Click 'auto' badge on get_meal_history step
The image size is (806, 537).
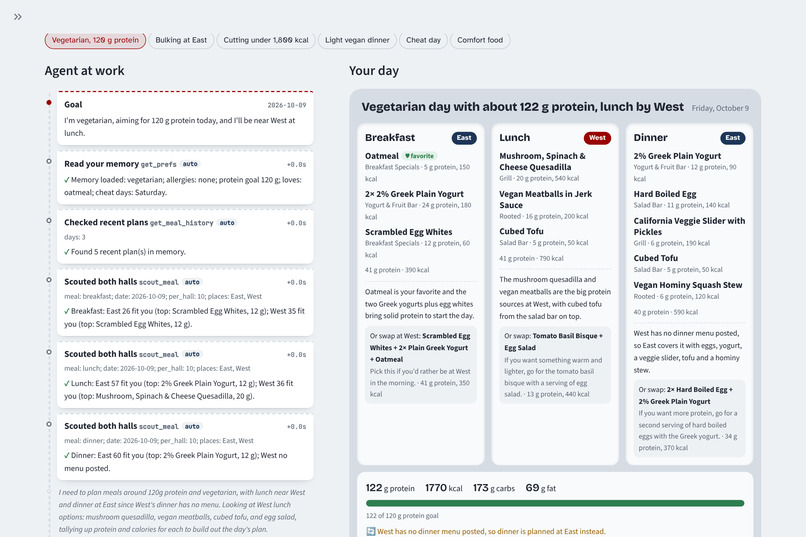point(227,223)
